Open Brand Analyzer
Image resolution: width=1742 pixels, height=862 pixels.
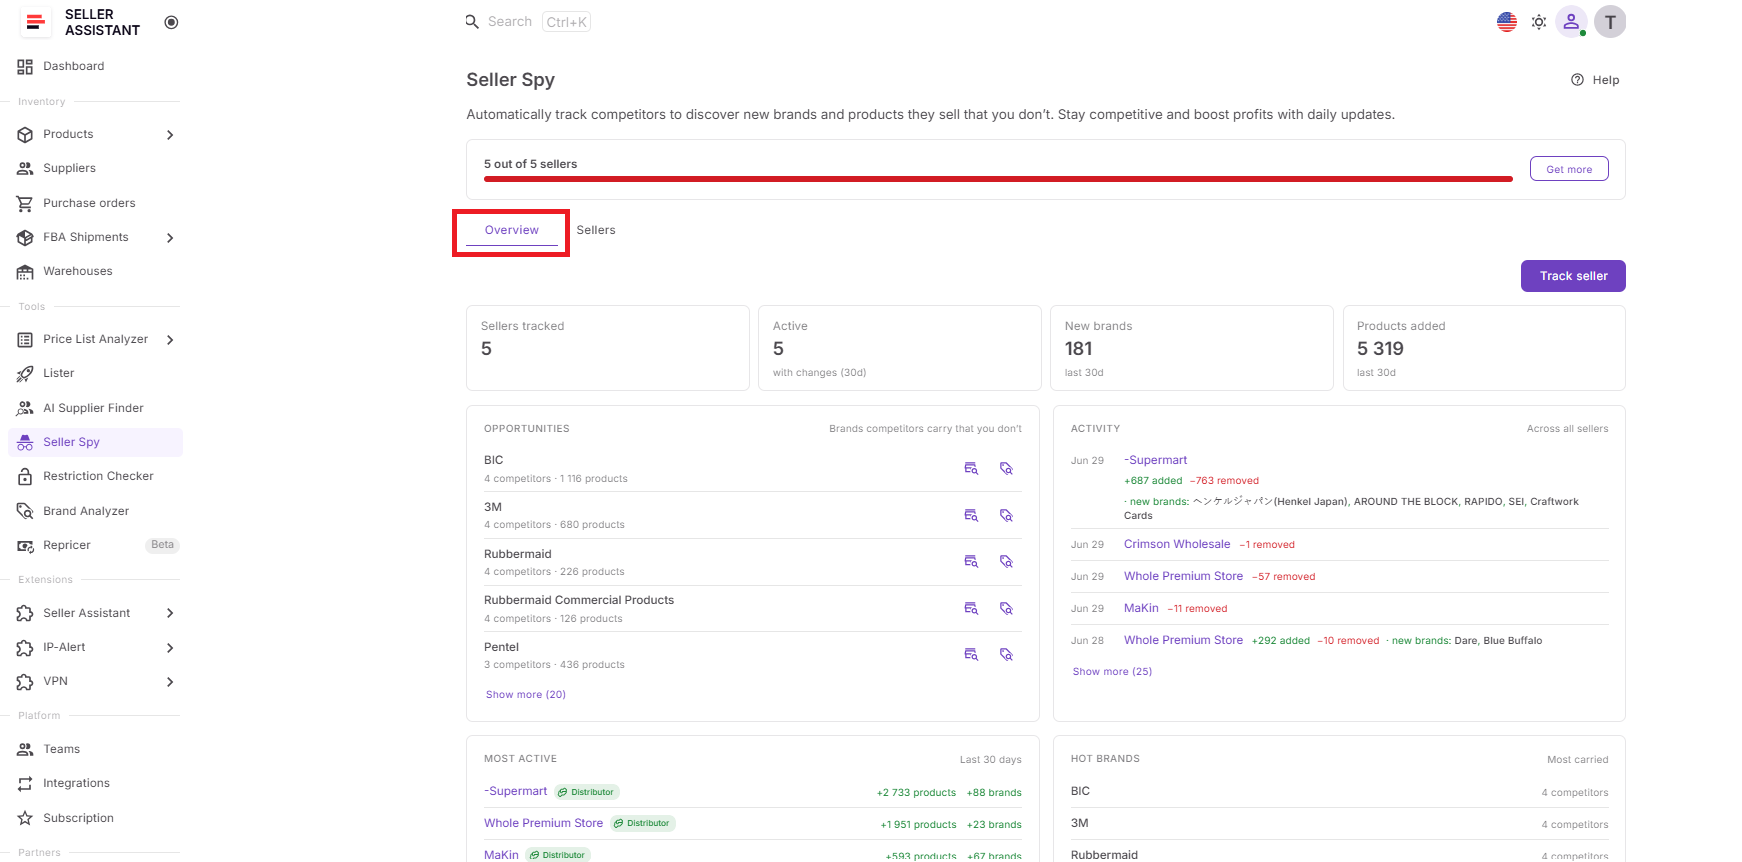86,511
